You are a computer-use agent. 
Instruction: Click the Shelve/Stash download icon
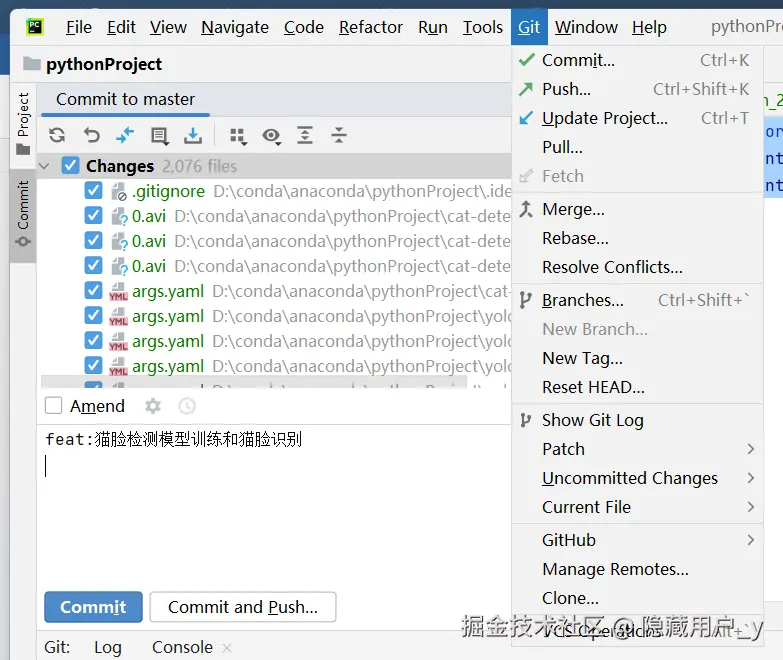point(193,135)
